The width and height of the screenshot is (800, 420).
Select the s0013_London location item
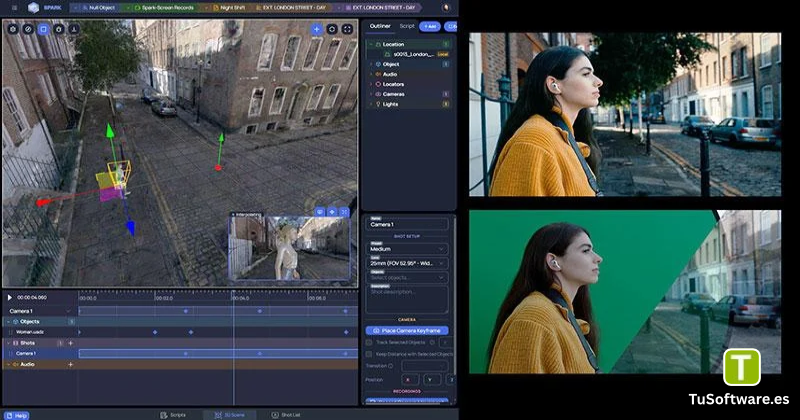click(414, 54)
